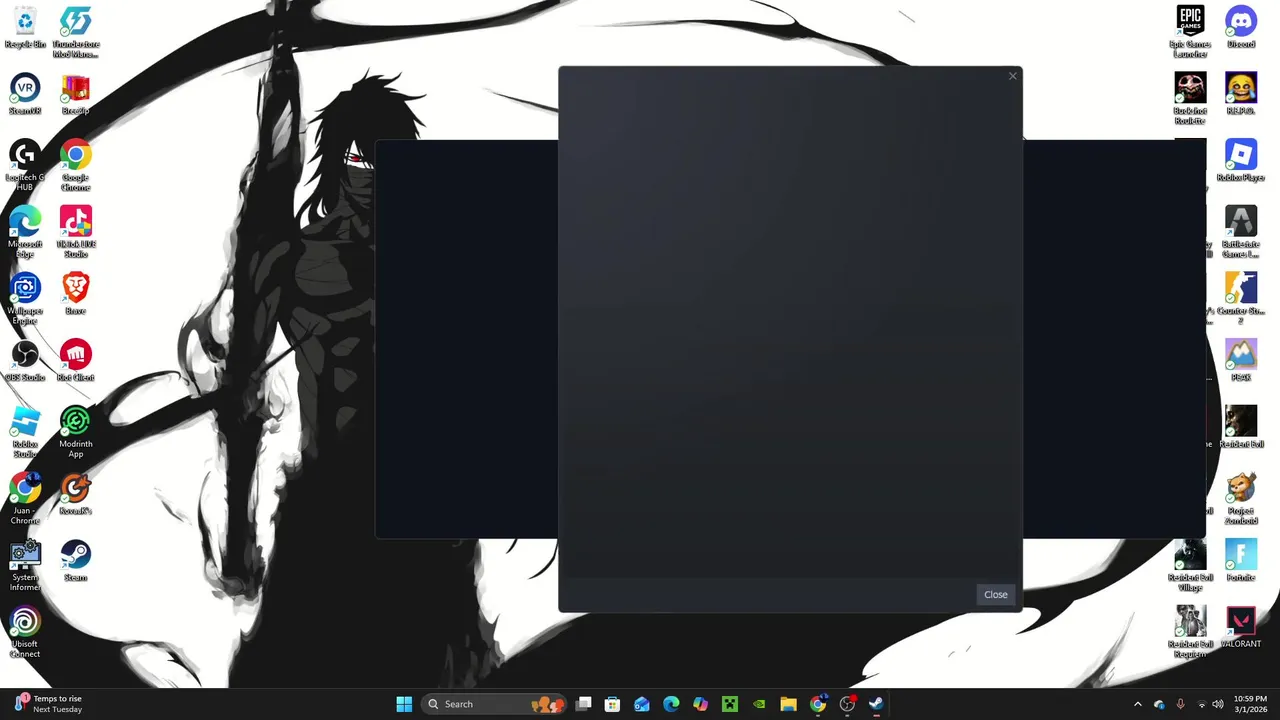Open the PEAK game desktop icon

(1241, 361)
